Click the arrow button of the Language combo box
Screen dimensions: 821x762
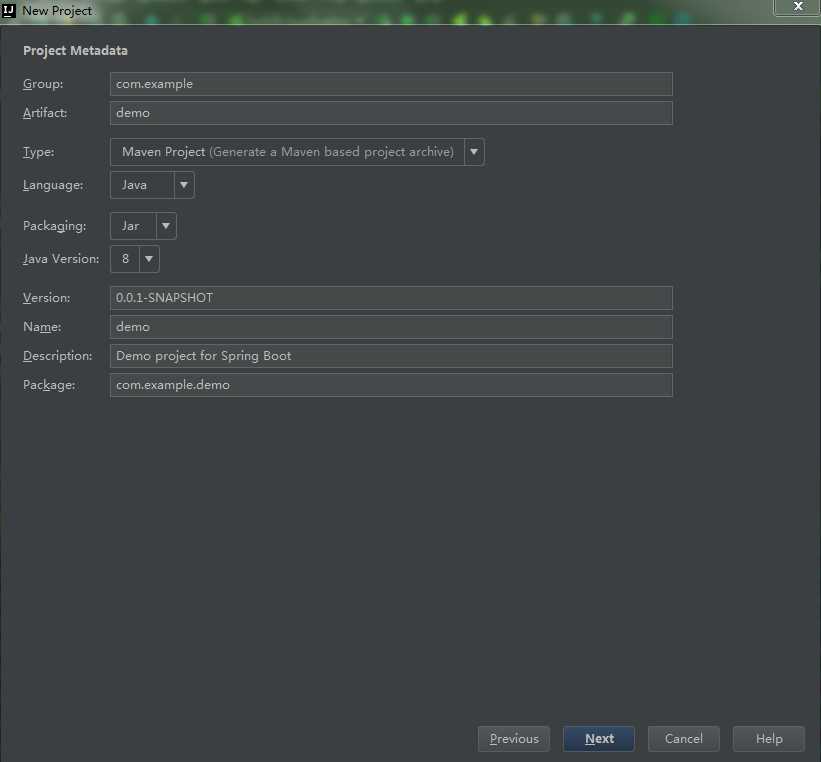point(184,185)
